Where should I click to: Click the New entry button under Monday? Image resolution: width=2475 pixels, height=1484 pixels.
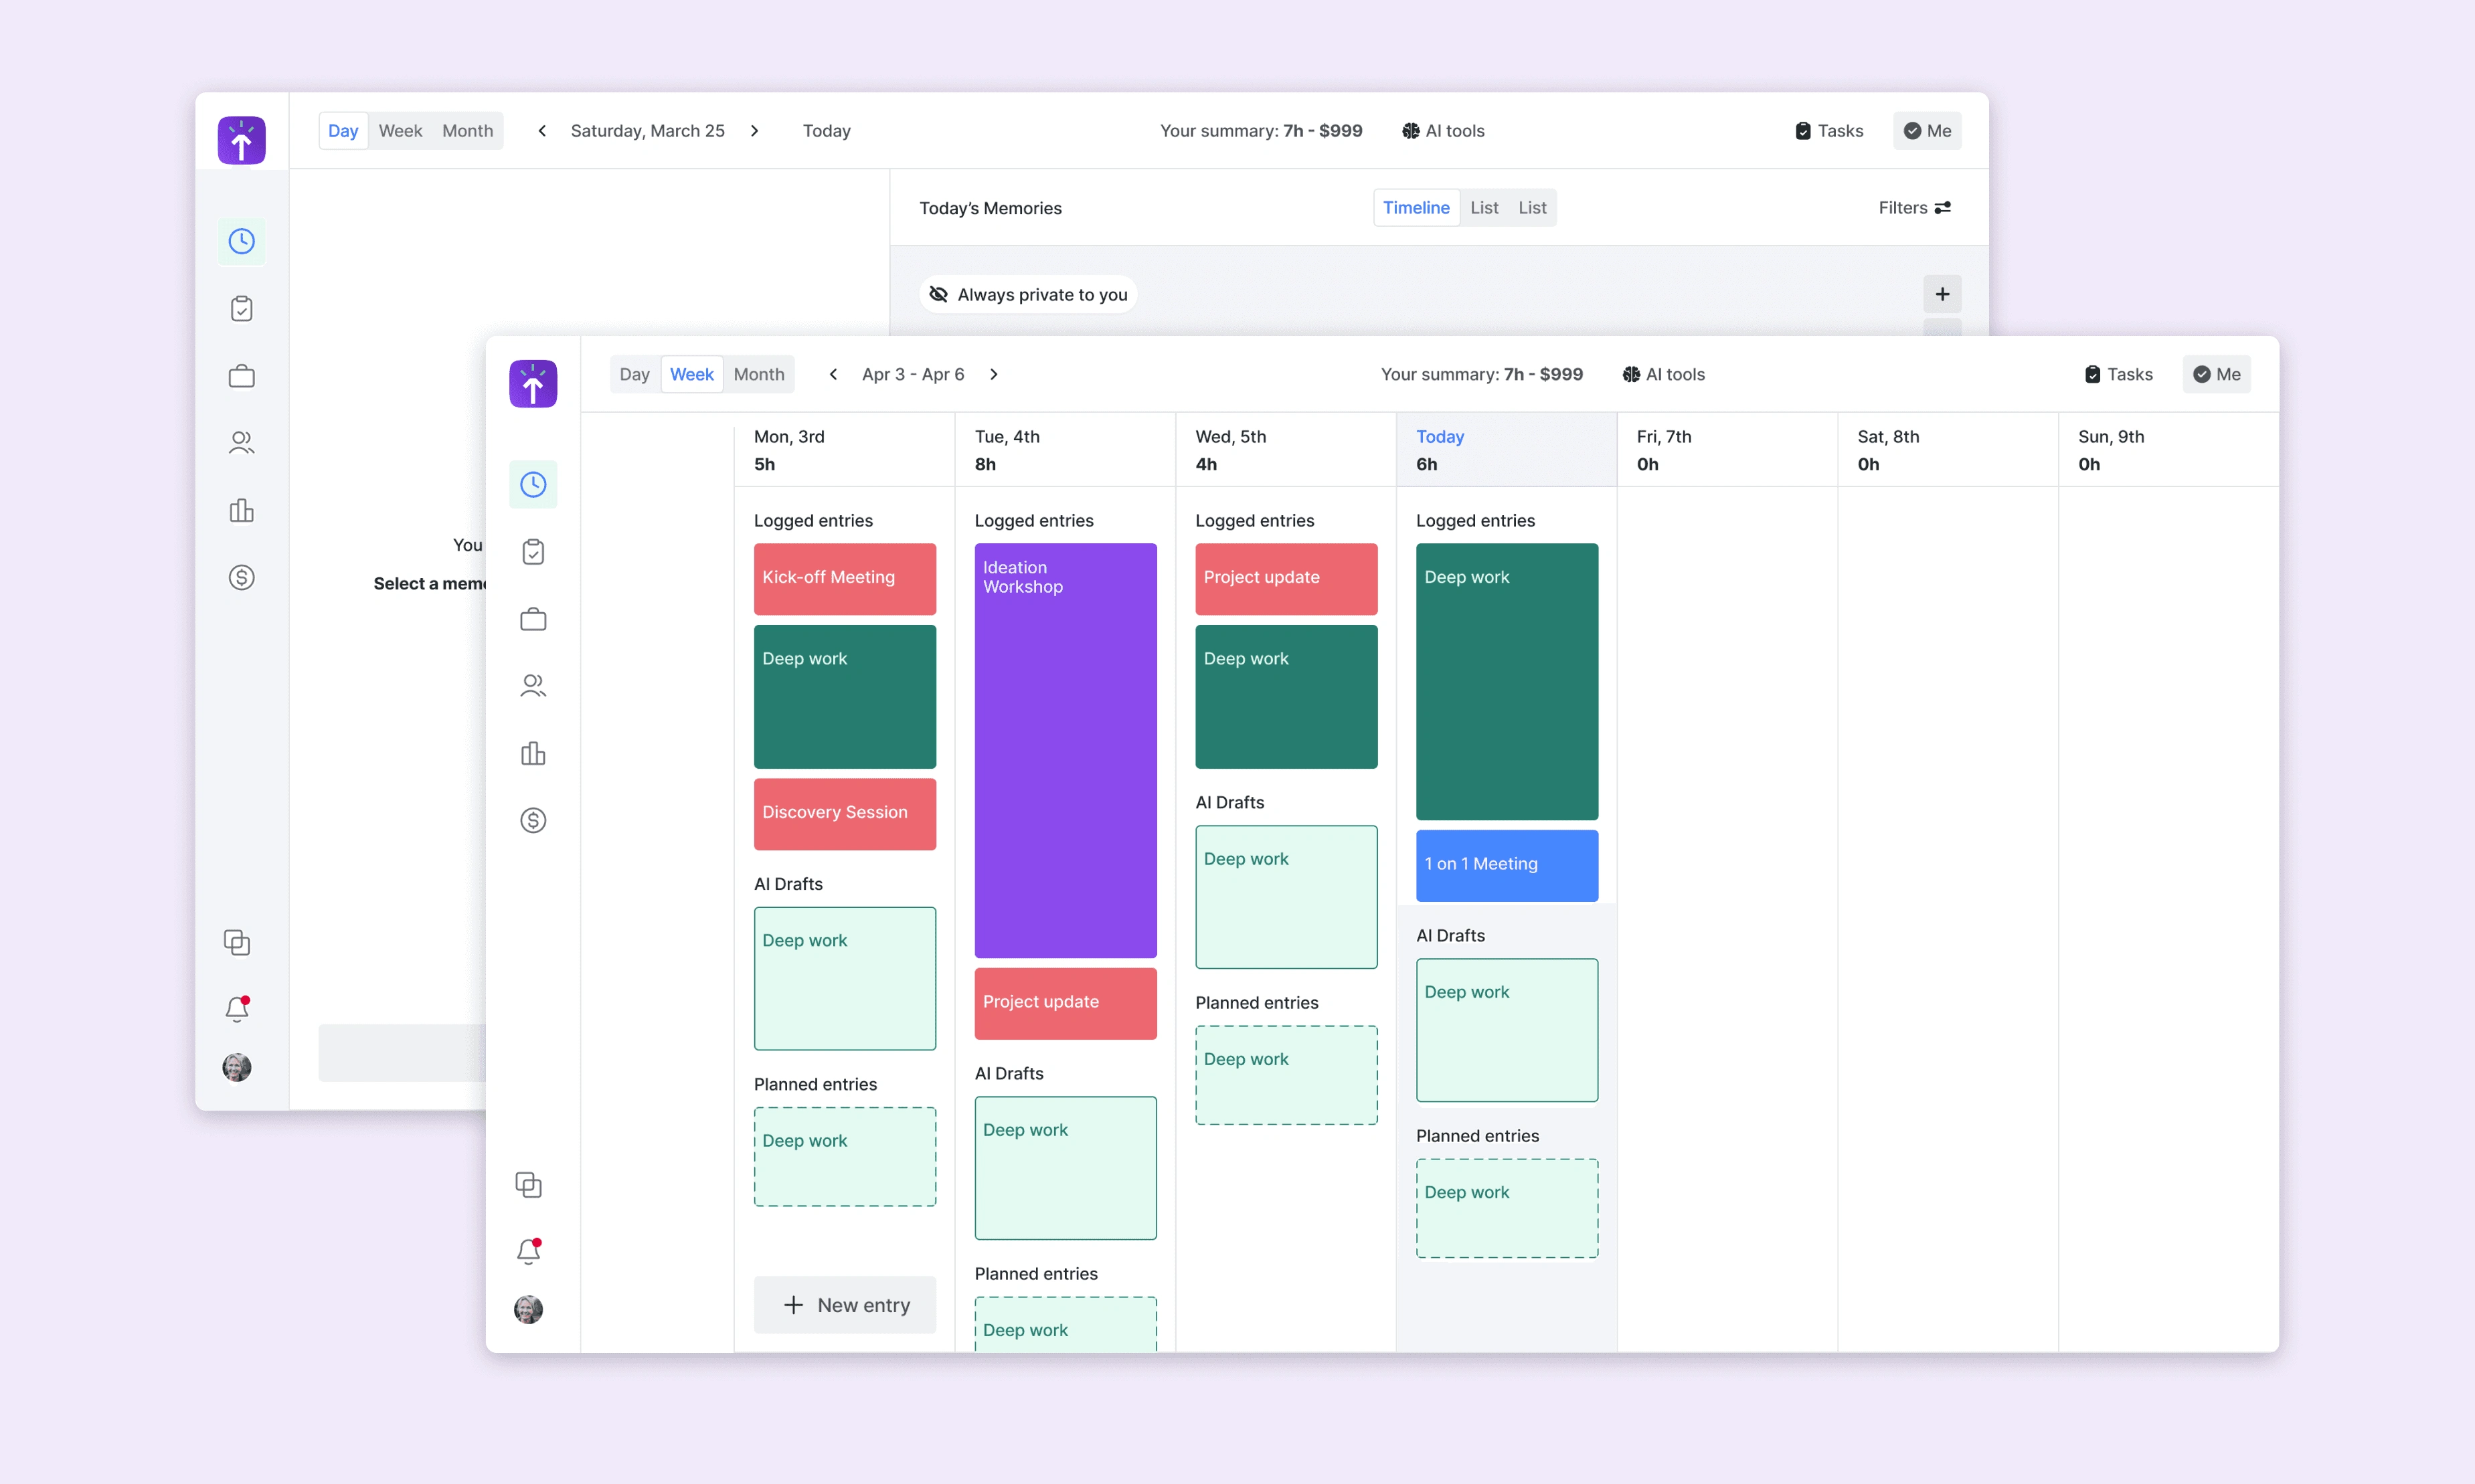coord(845,1305)
